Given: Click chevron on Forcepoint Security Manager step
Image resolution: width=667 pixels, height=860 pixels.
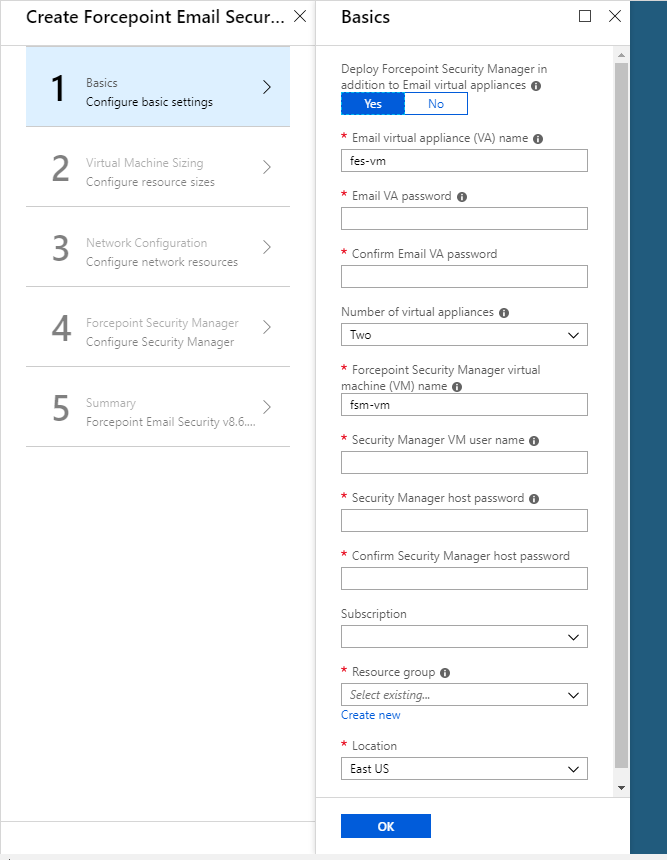Looking at the screenshot, I should click(x=267, y=327).
